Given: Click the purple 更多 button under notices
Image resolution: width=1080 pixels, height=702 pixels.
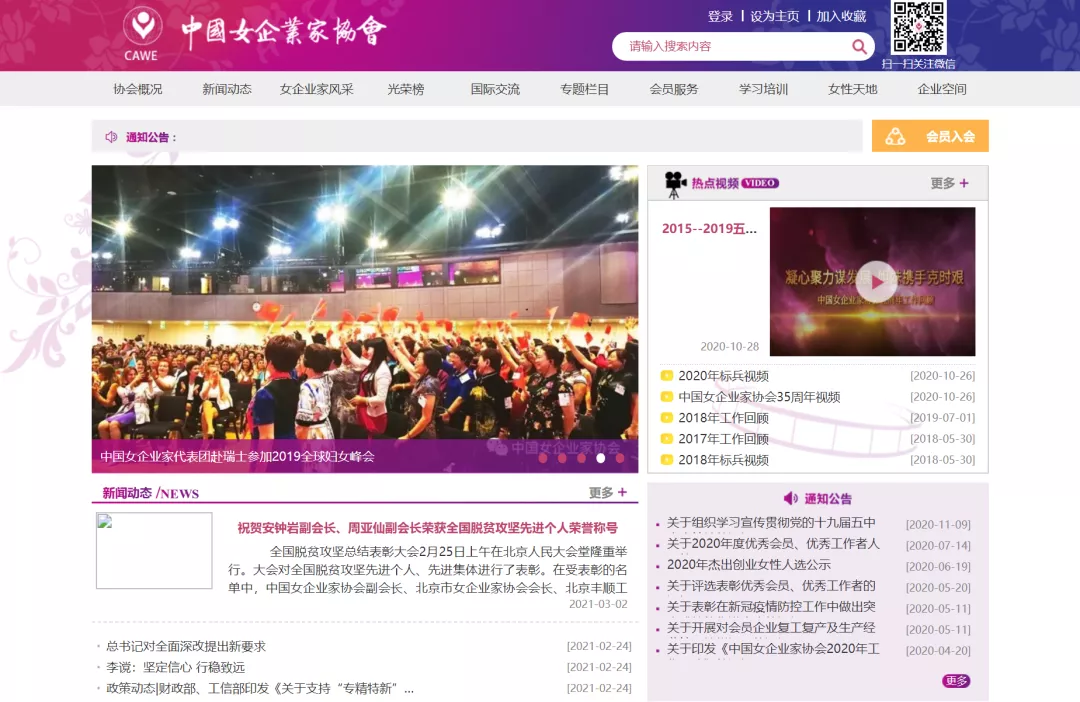Looking at the screenshot, I should (956, 681).
